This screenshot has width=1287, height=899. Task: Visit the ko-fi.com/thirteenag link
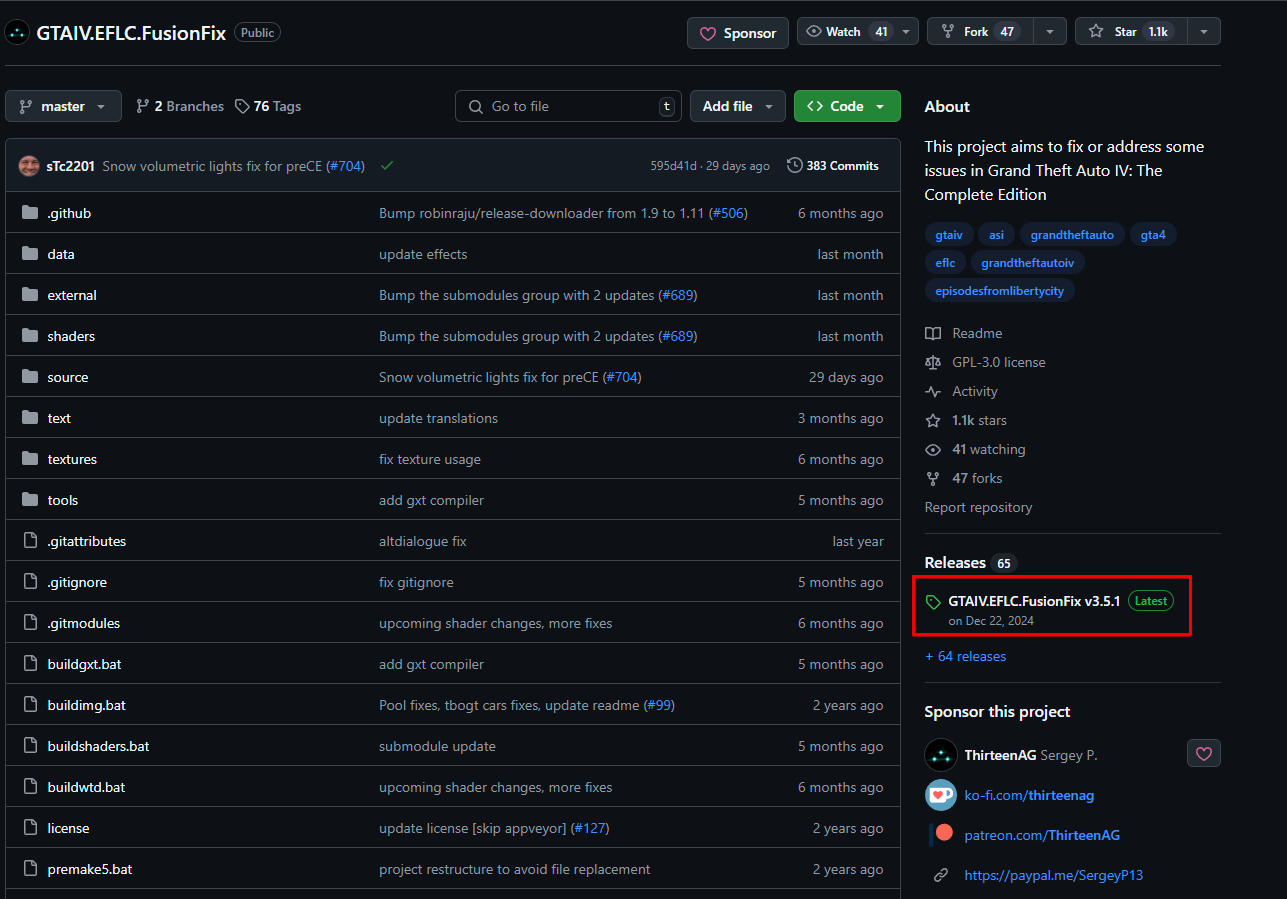click(x=1029, y=795)
